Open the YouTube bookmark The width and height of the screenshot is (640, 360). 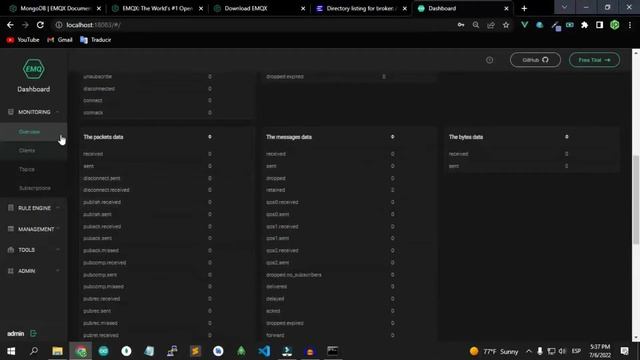coord(23,40)
